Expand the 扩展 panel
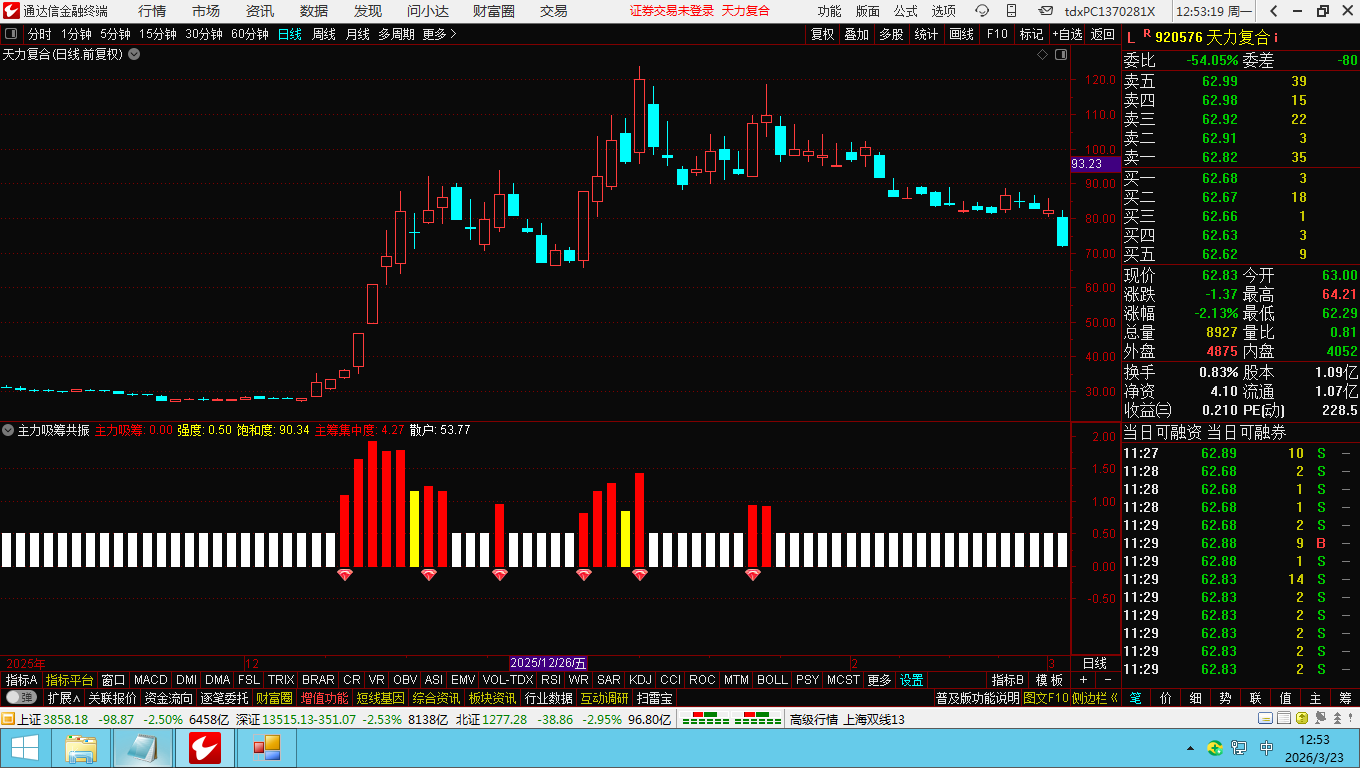 tap(64, 698)
